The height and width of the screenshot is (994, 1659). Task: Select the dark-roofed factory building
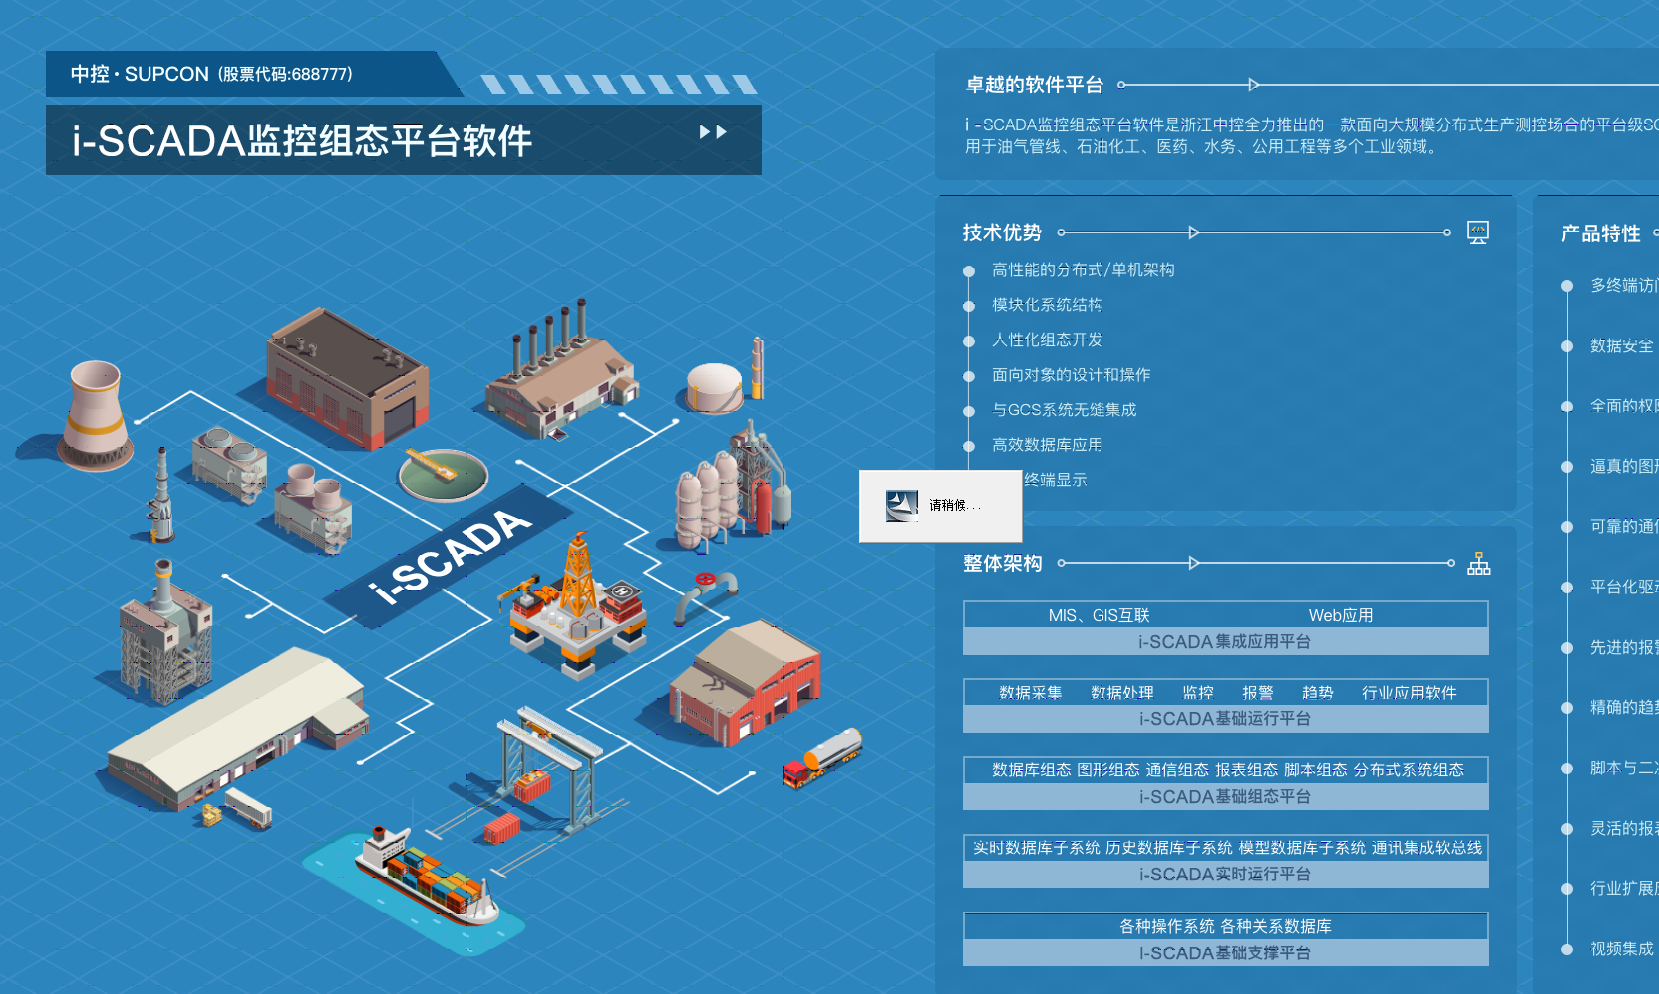pos(347,379)
